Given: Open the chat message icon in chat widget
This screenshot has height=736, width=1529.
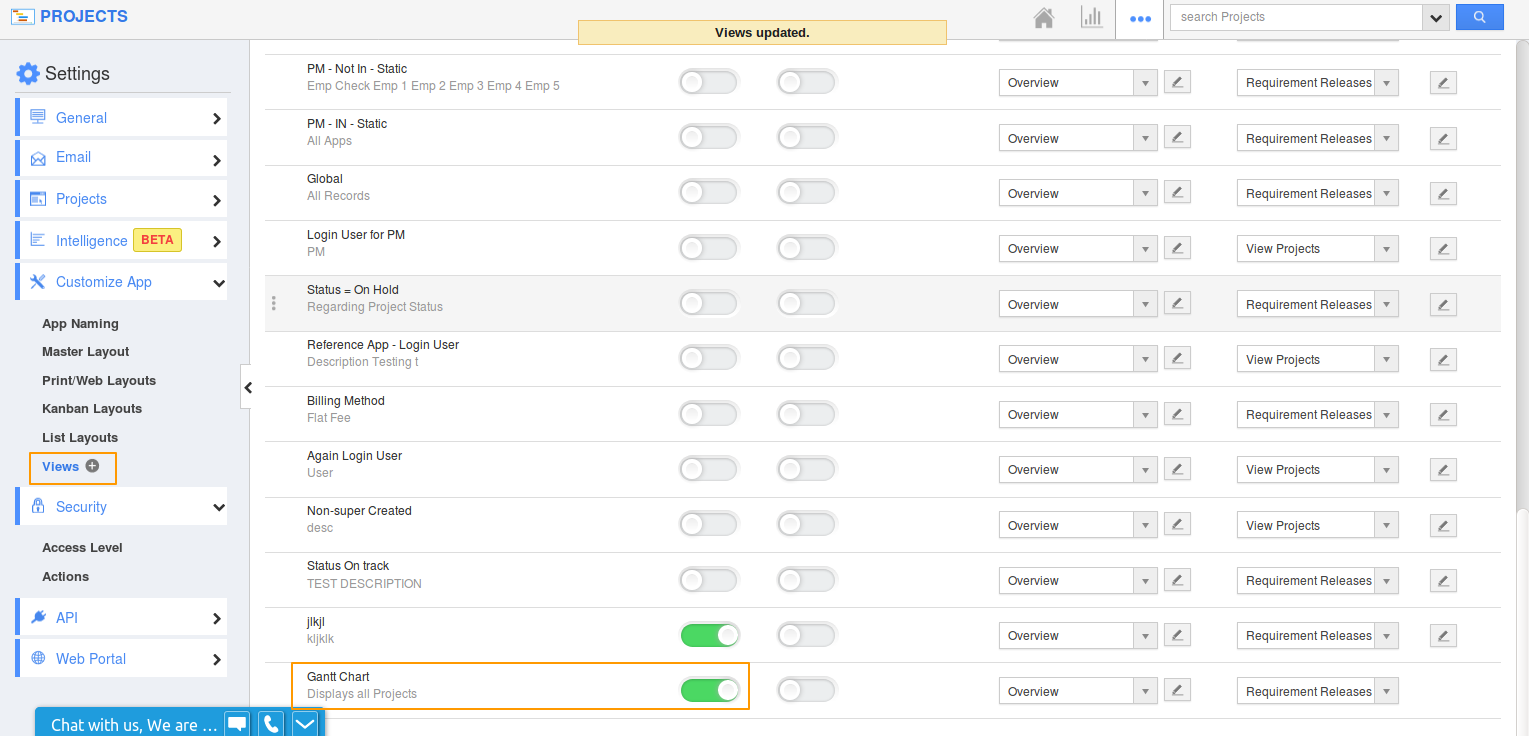Looking at the screenshot, I should tap(237, 723).
